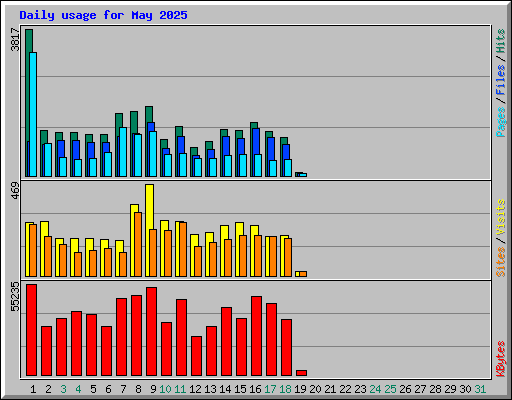Image resolution: width=512 pixels, height=400 pixels.
Task: Click green day label 24 on the x-axis
Action: tap(375, 389)
